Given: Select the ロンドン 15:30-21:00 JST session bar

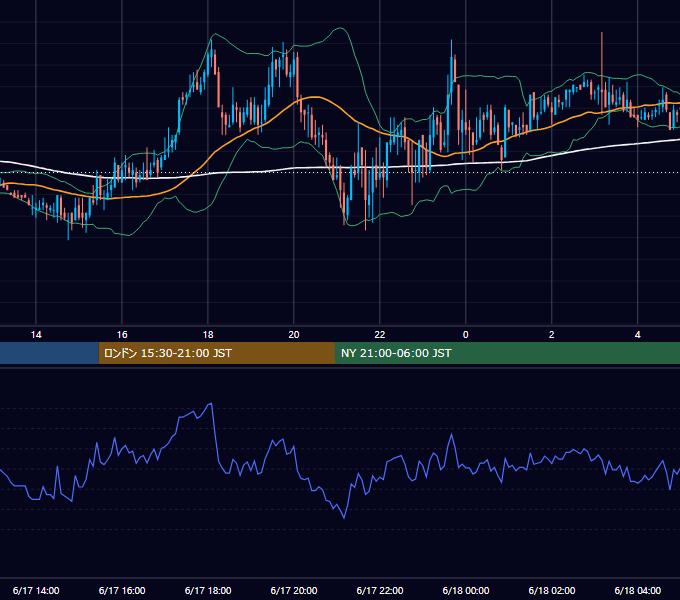Looking at the screenshot, I should (217, 353).
